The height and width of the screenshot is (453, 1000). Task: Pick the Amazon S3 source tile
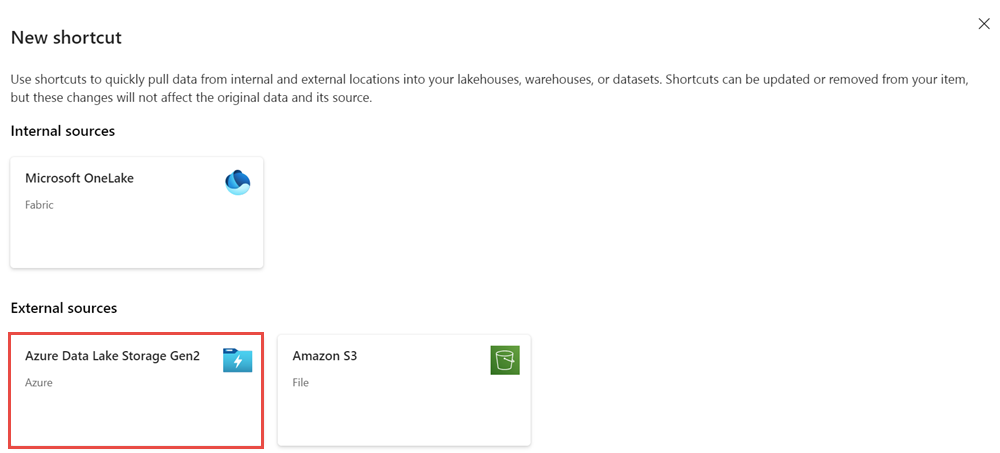(404, 390)
